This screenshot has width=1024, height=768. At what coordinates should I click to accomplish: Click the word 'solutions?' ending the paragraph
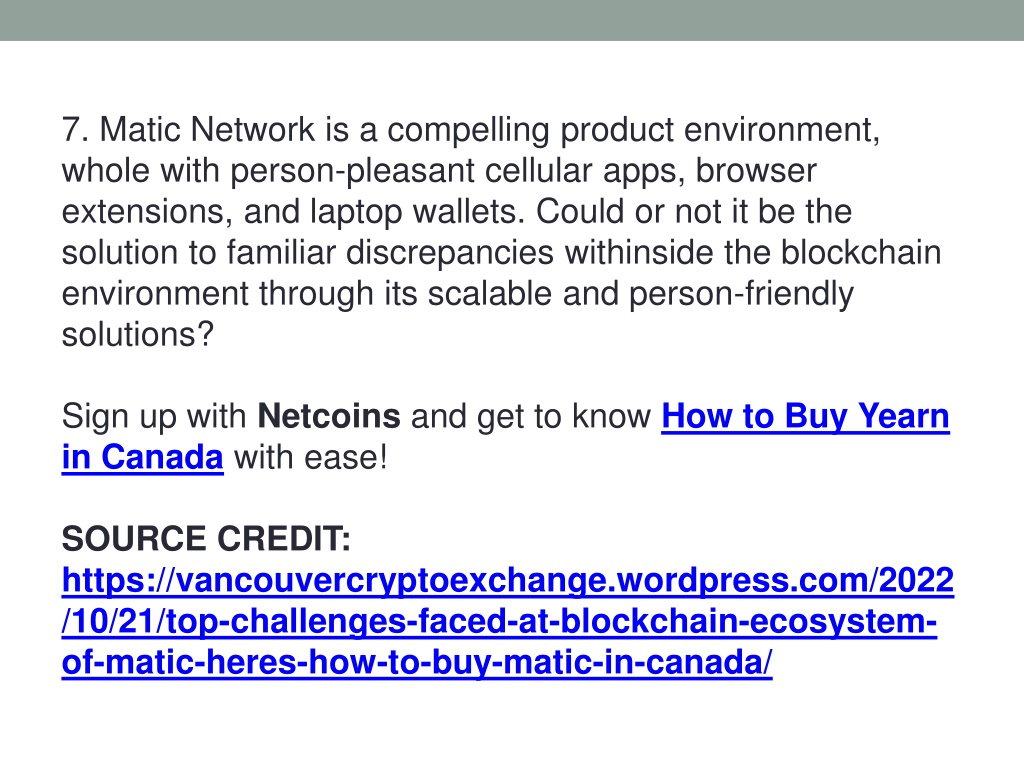[138, 334]
